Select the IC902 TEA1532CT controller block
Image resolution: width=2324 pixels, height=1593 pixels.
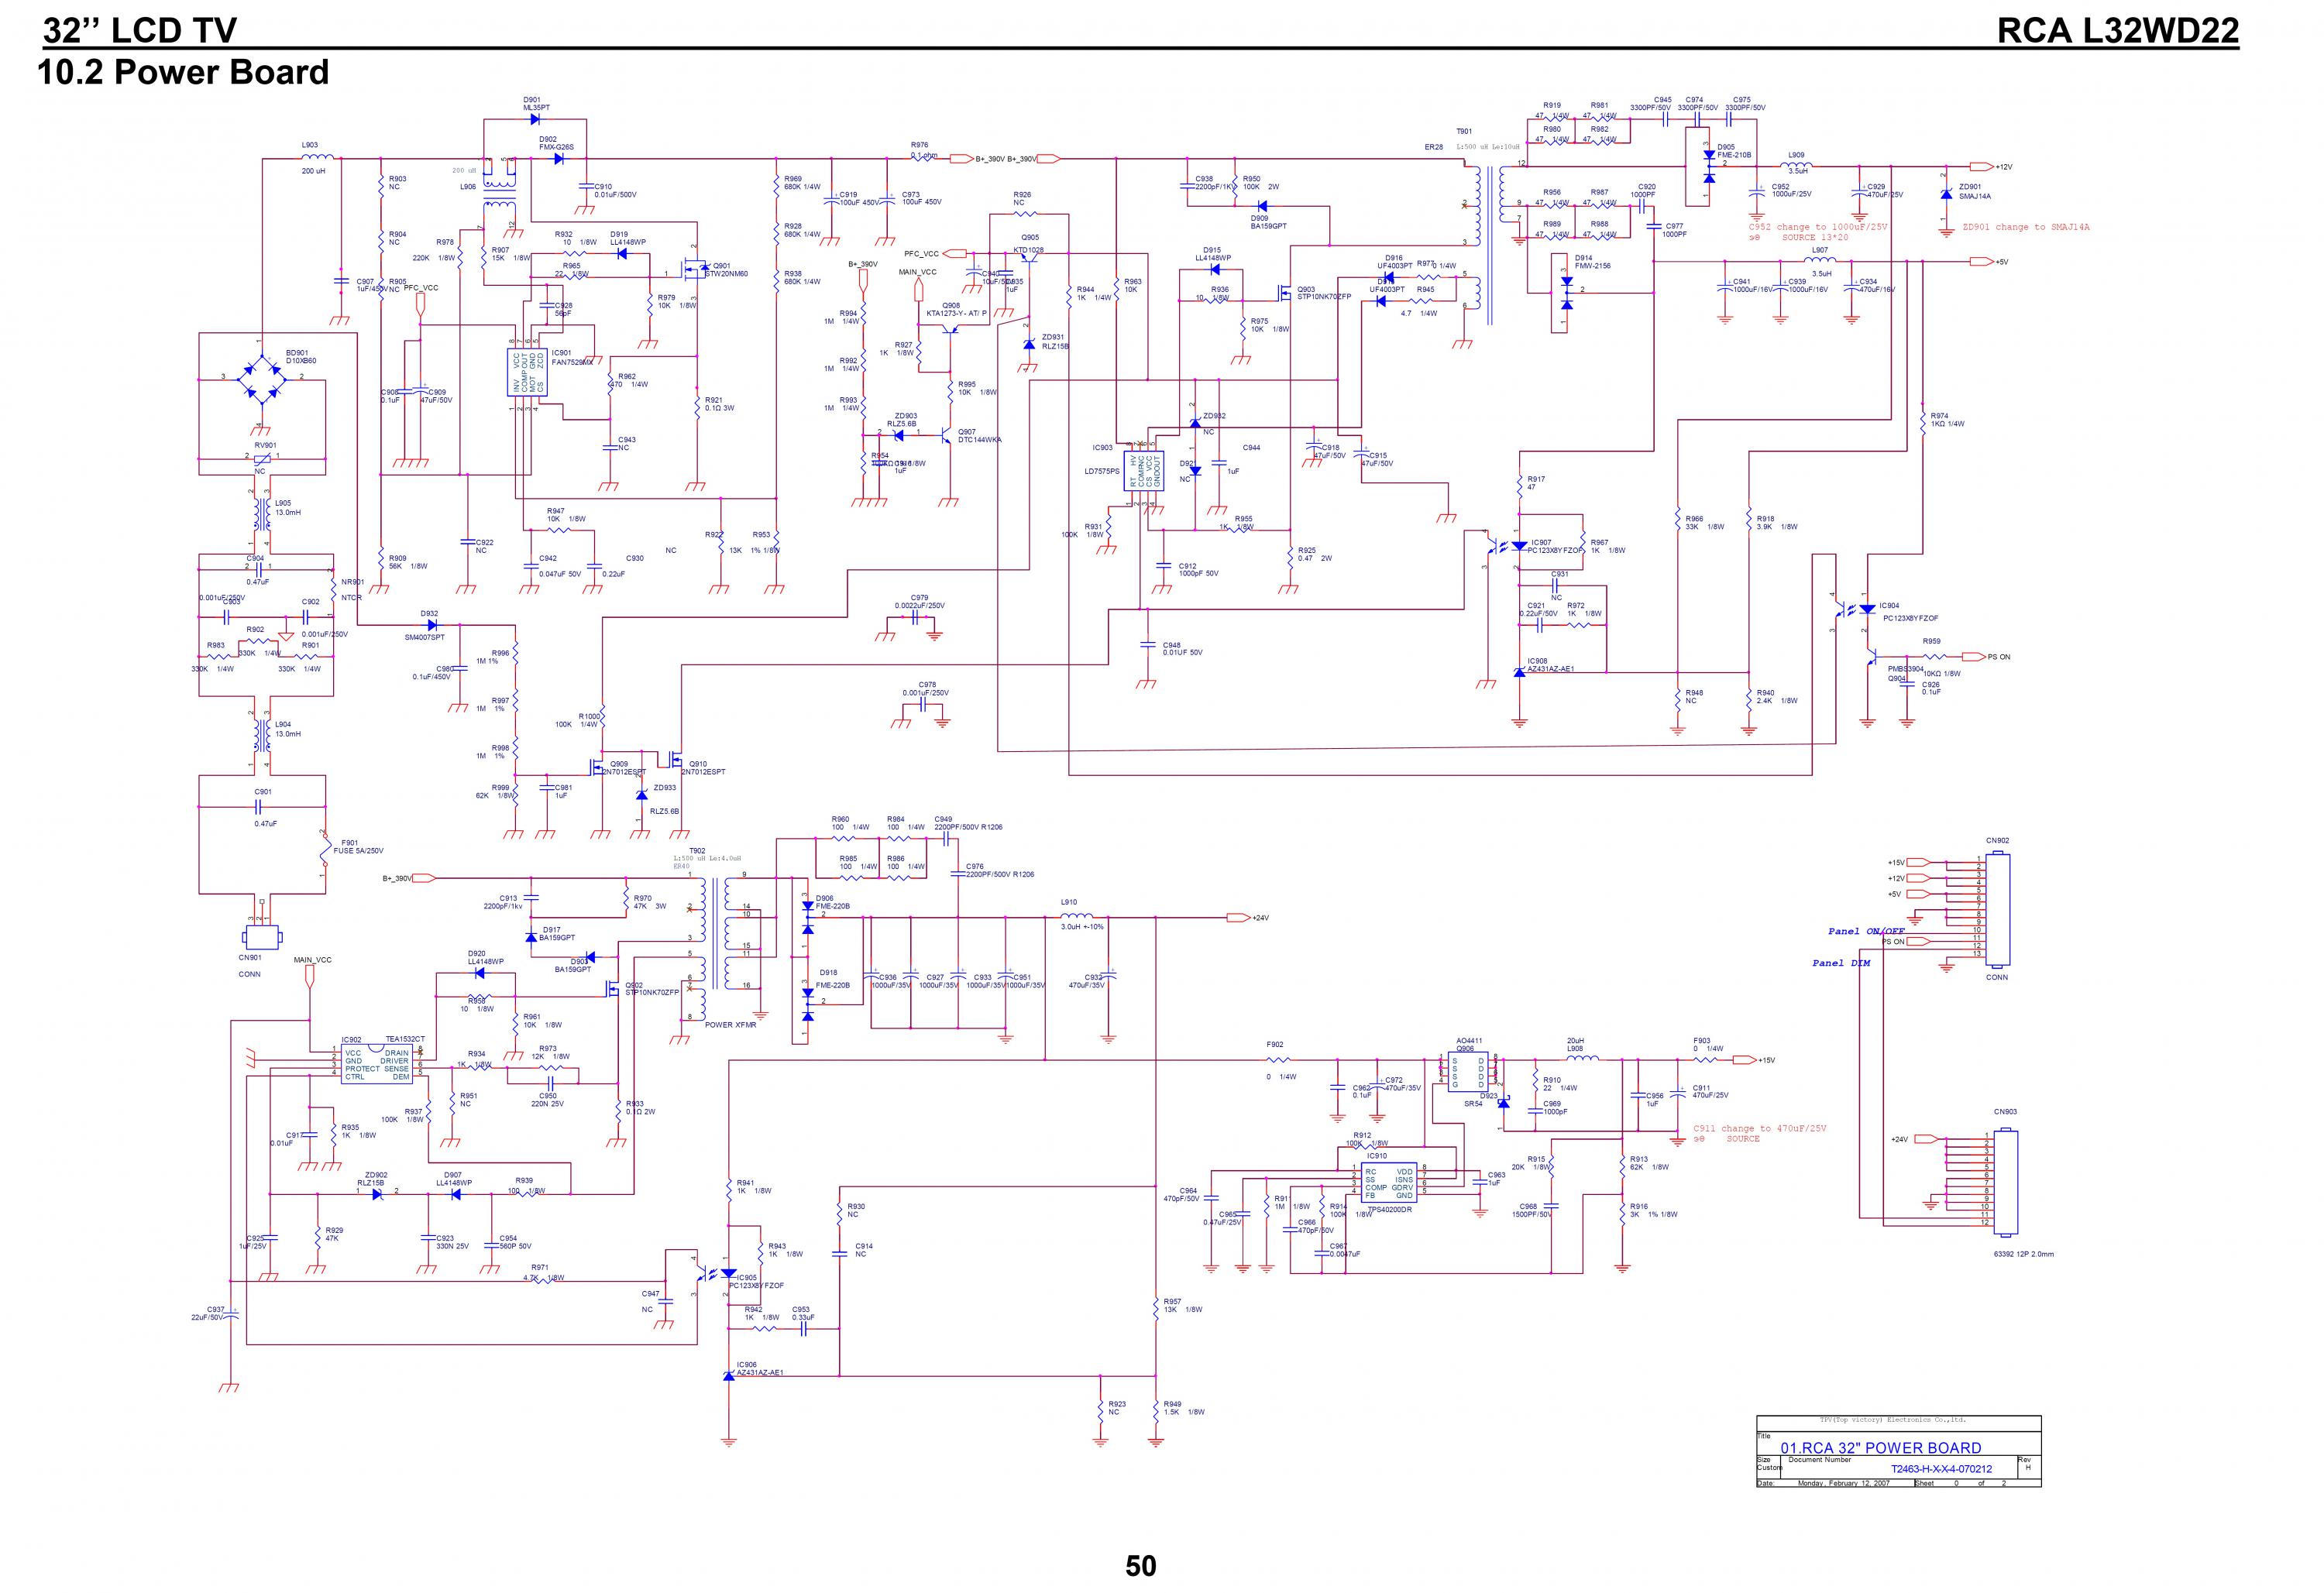pyautogui.click(x=376, y=1064)
